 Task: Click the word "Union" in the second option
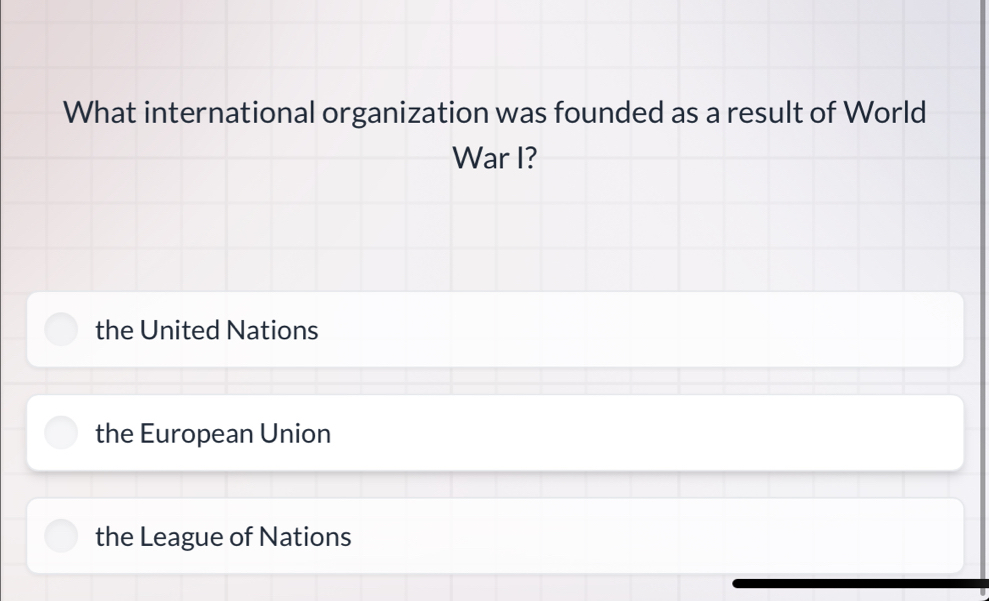(x=295, y=434)
